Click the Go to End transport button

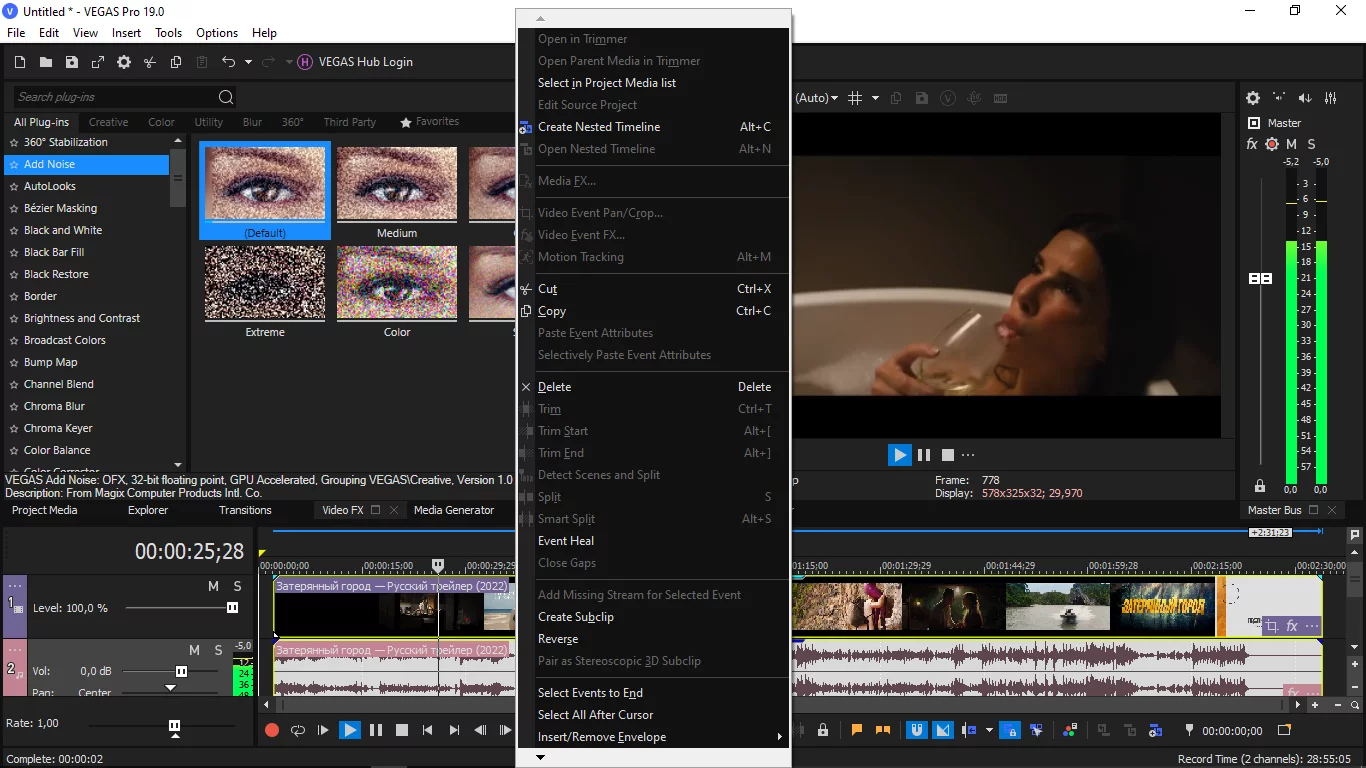point(454,730)
